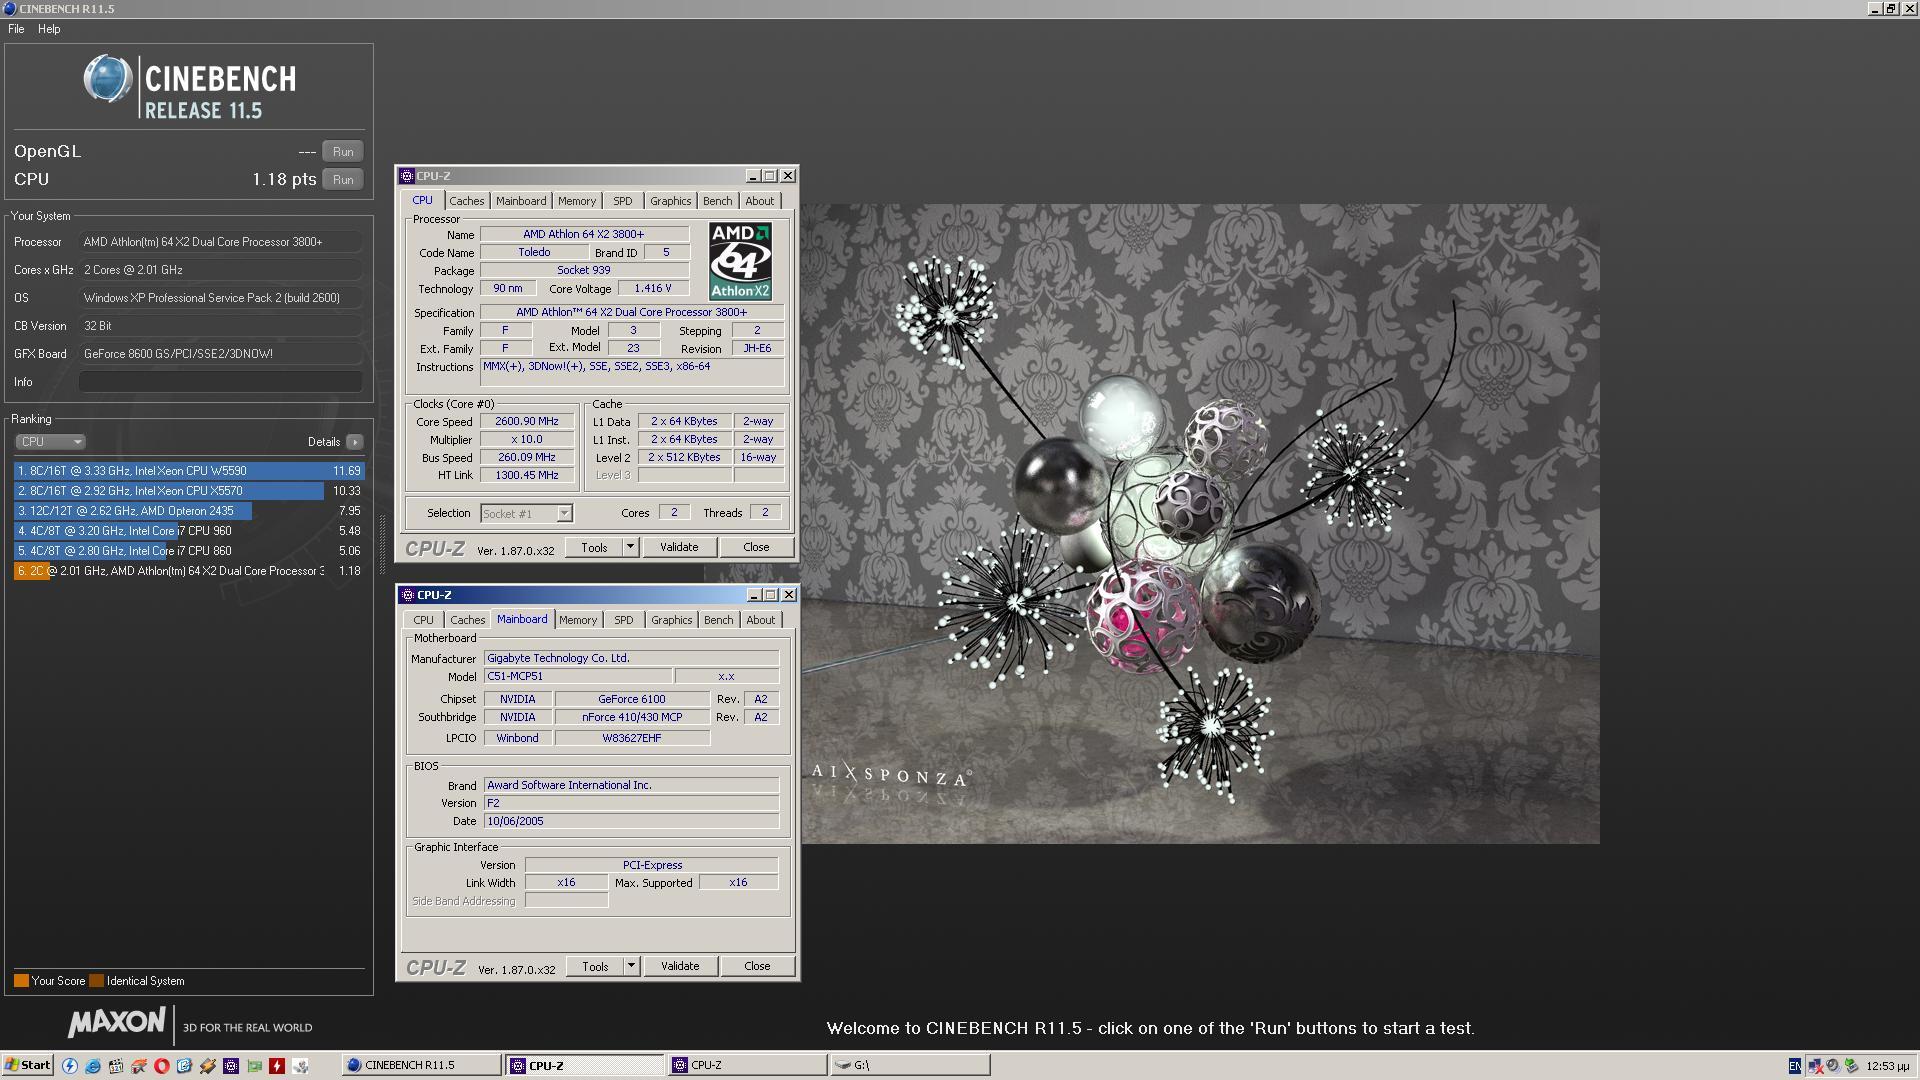Select Intel Xeon W5590 ranking row

[x=189, y=471]
